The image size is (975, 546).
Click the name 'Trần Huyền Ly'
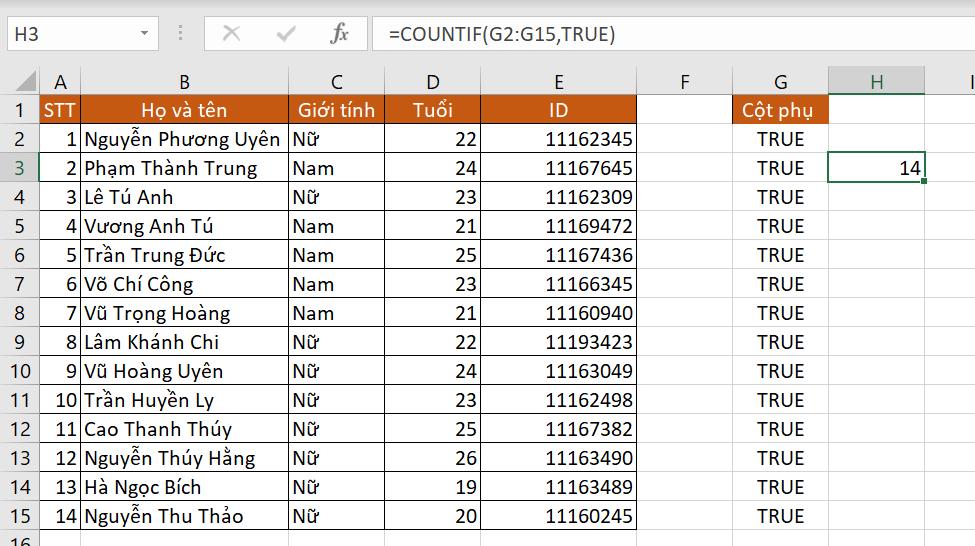pyautogui.click(x=149, y=400)
